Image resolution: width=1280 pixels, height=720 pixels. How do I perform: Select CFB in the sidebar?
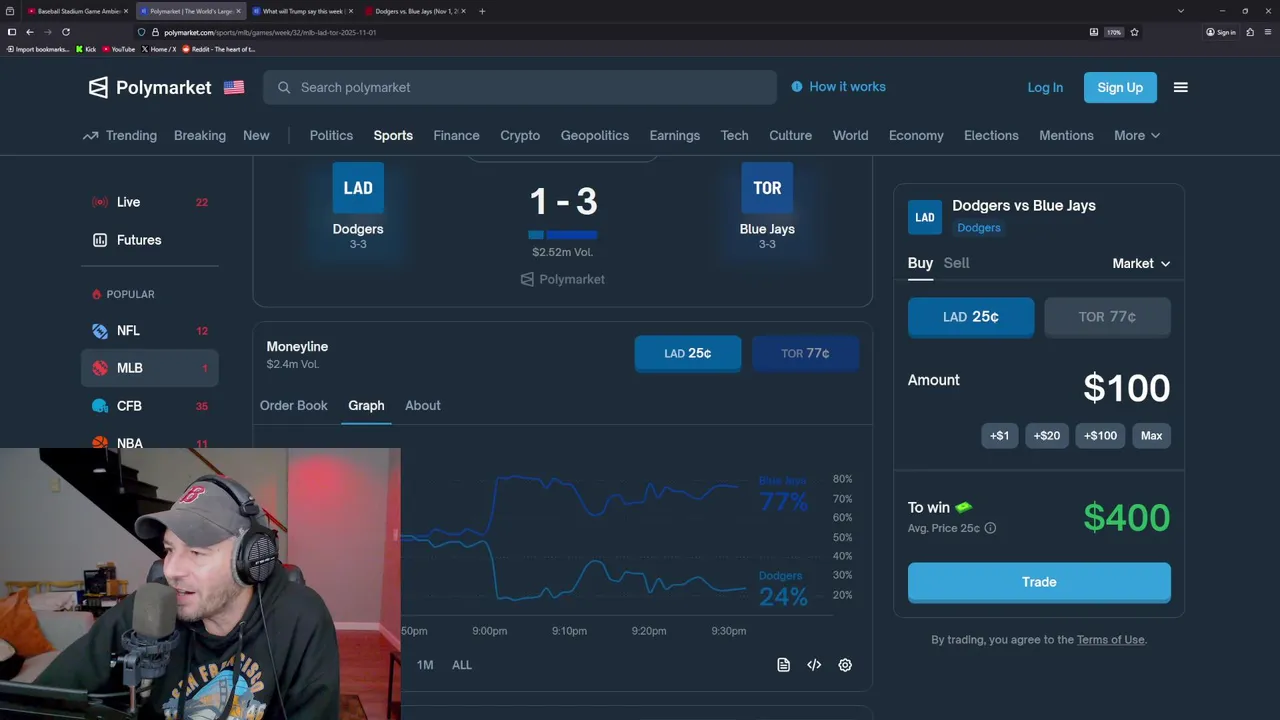(150, 406)
